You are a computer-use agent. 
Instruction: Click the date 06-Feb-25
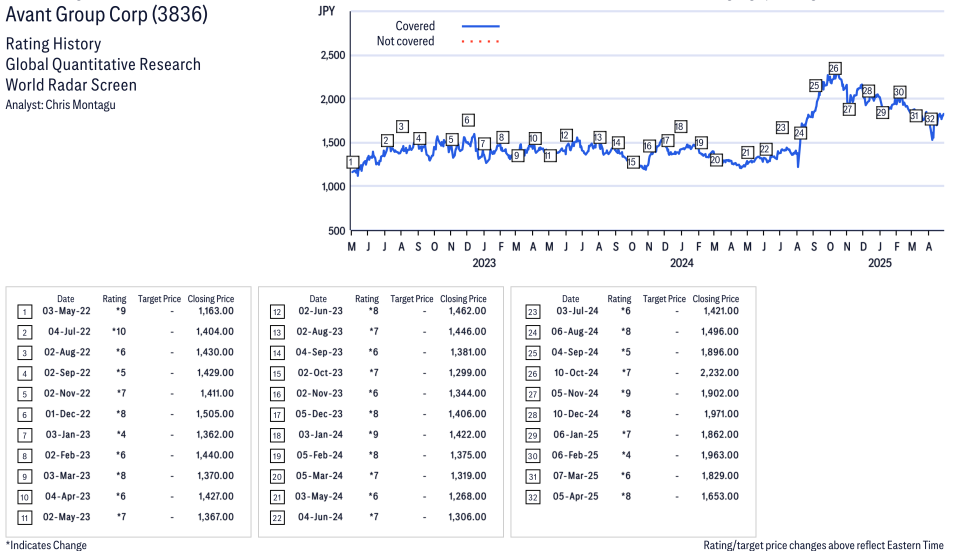coord(576,455)
